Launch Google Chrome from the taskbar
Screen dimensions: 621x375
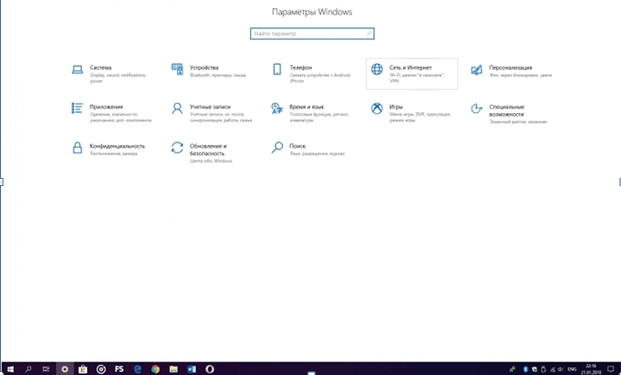click(155, 369)
